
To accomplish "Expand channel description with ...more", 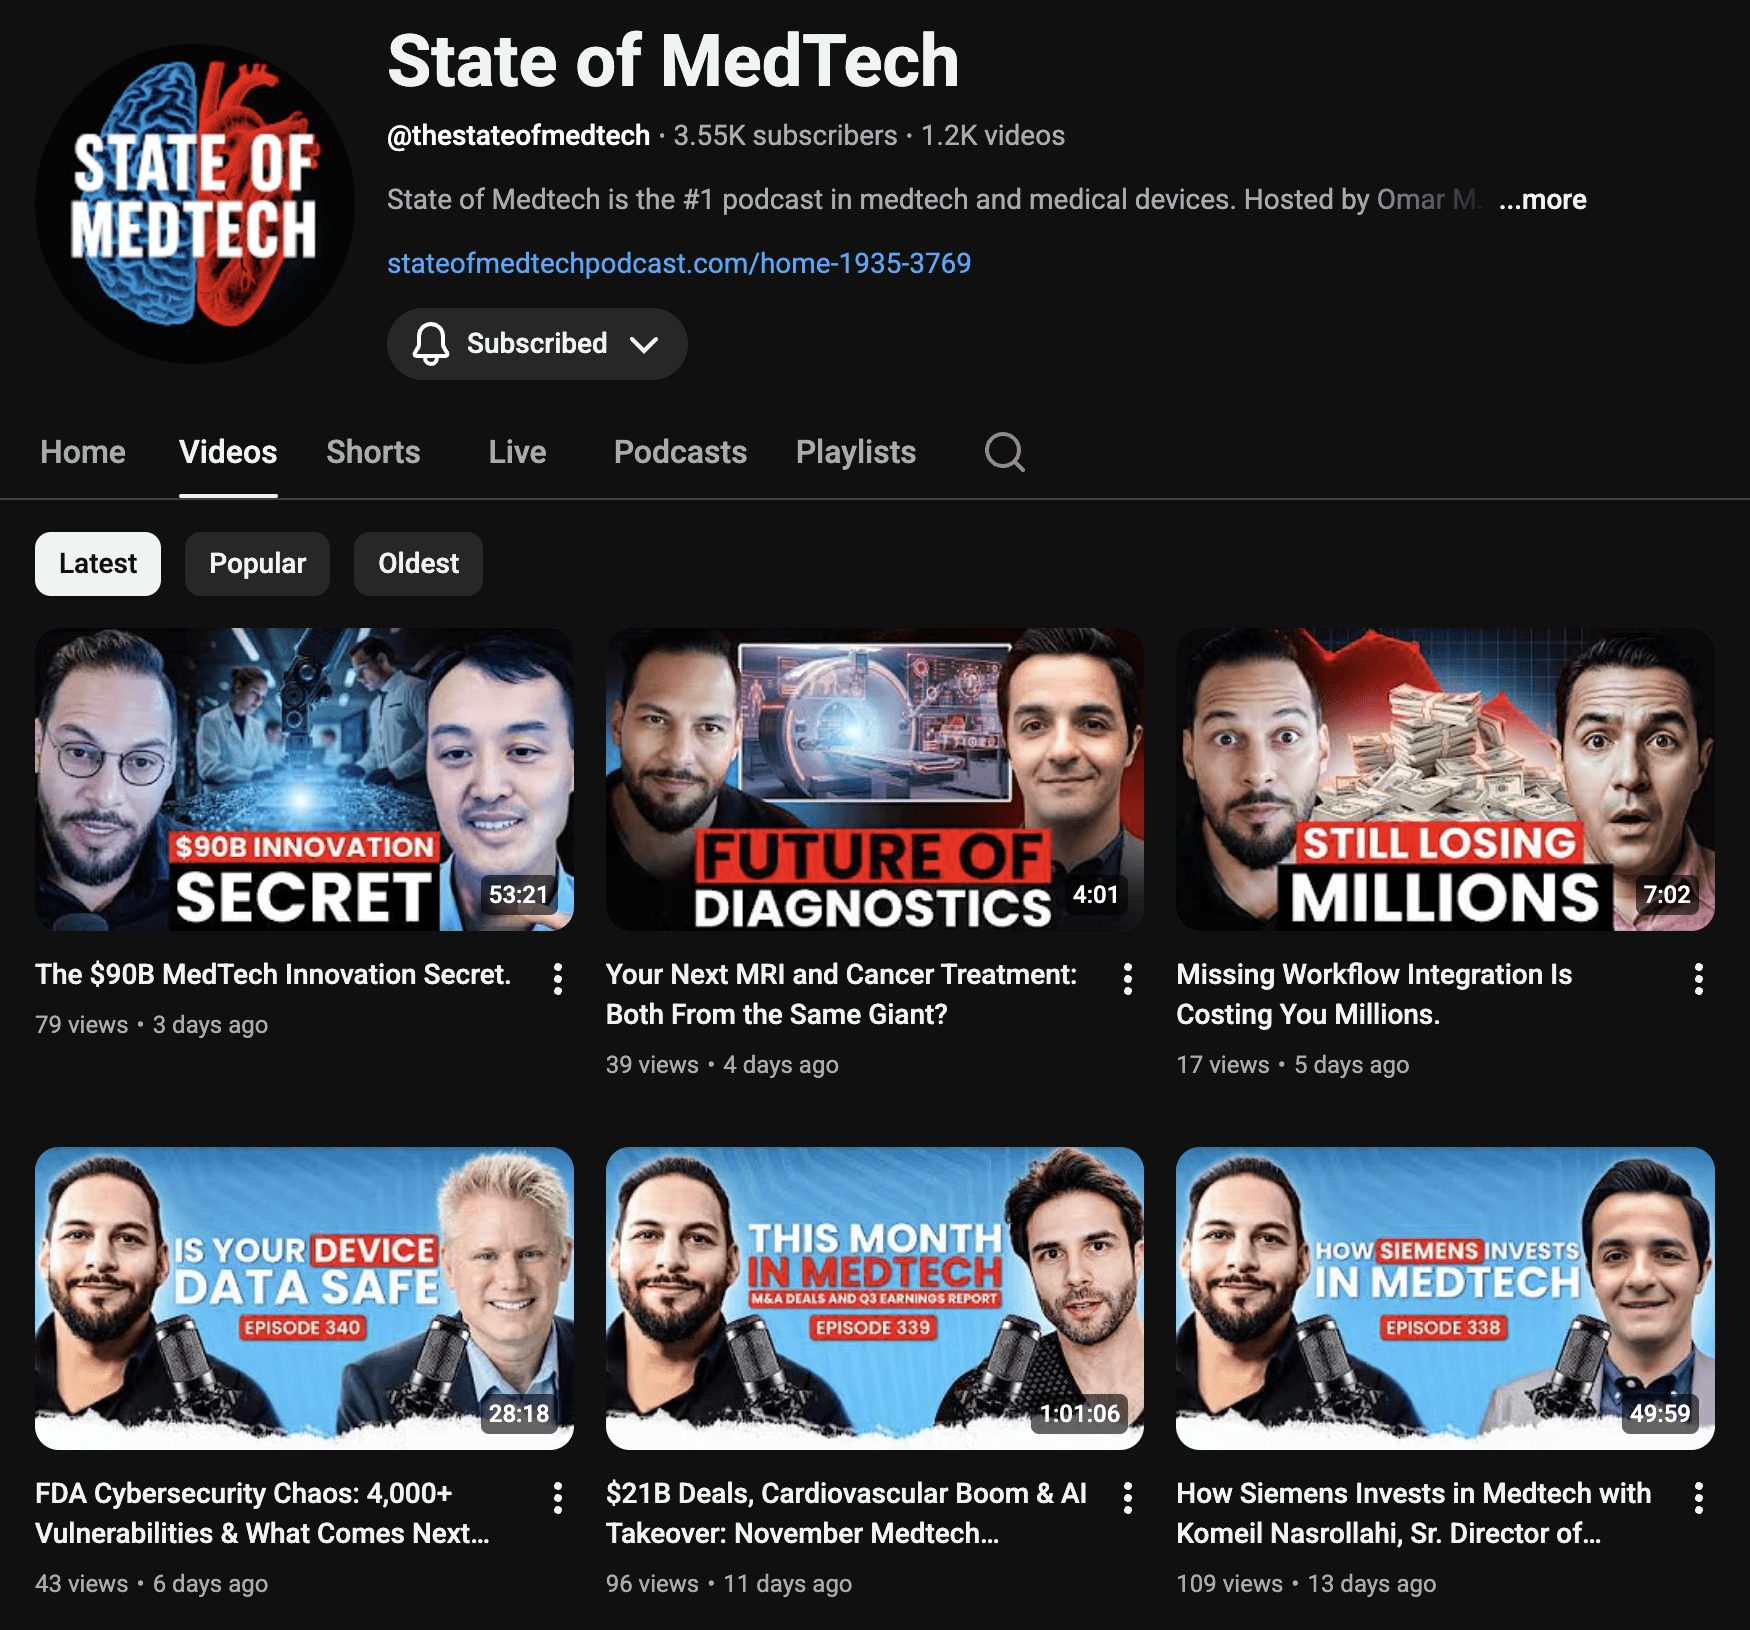I will pos(1542,200).
